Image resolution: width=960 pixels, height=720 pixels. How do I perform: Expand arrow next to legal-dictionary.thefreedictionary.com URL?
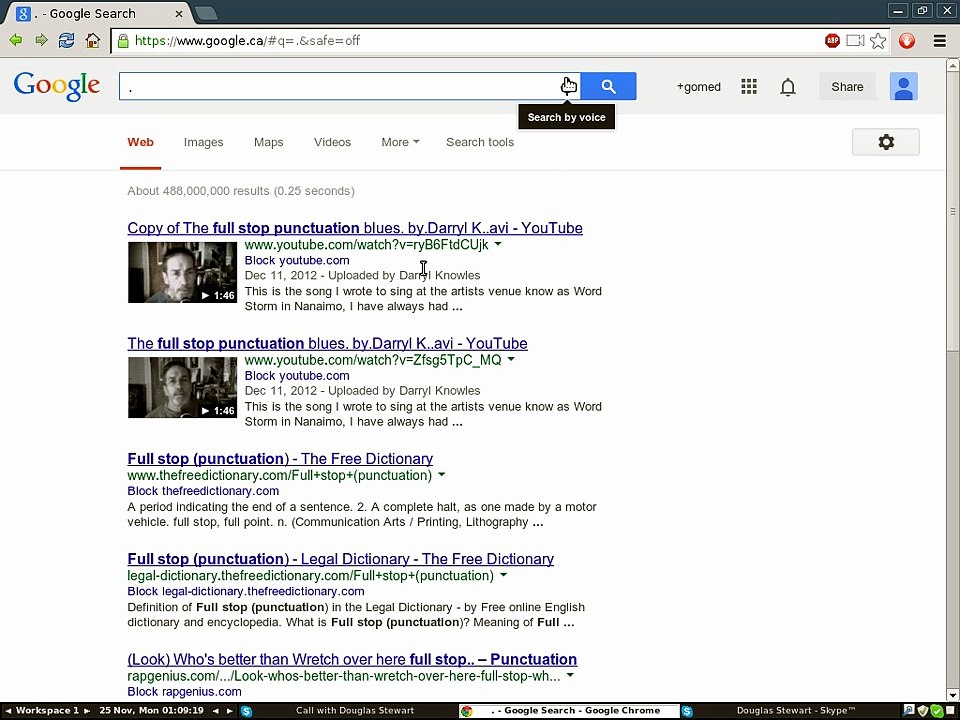503,575
